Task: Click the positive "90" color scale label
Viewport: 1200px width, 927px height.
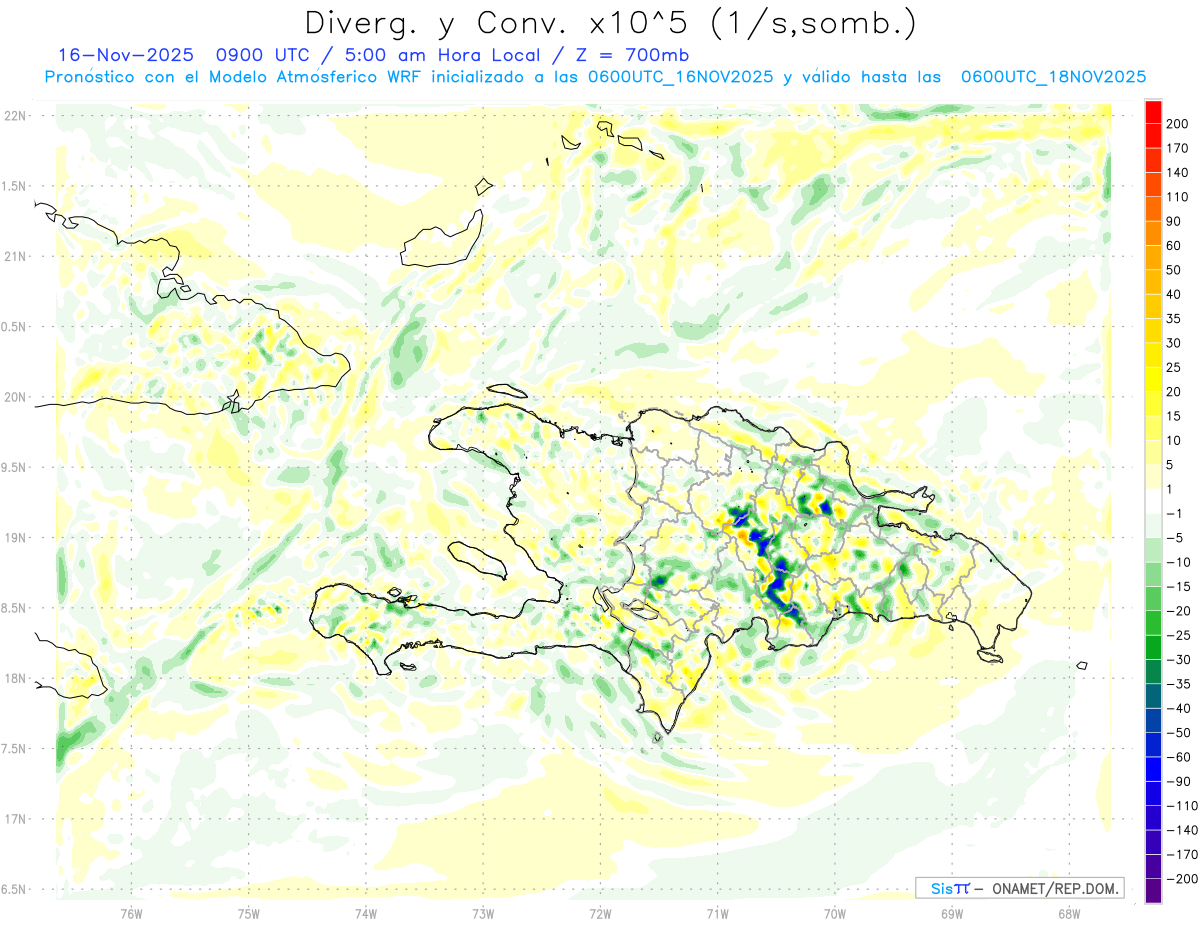Action: click(1174, 222)
